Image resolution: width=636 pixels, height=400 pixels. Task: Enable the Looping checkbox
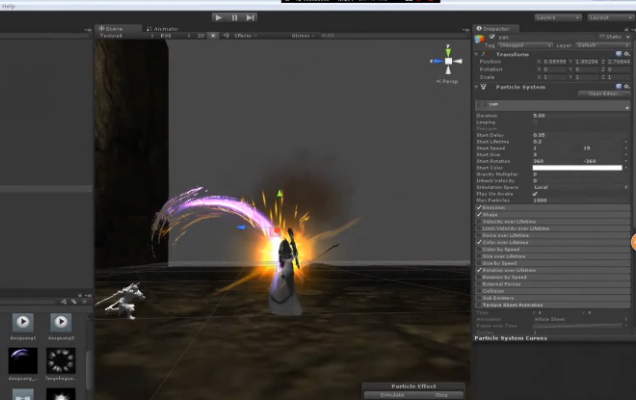point(535,121)
